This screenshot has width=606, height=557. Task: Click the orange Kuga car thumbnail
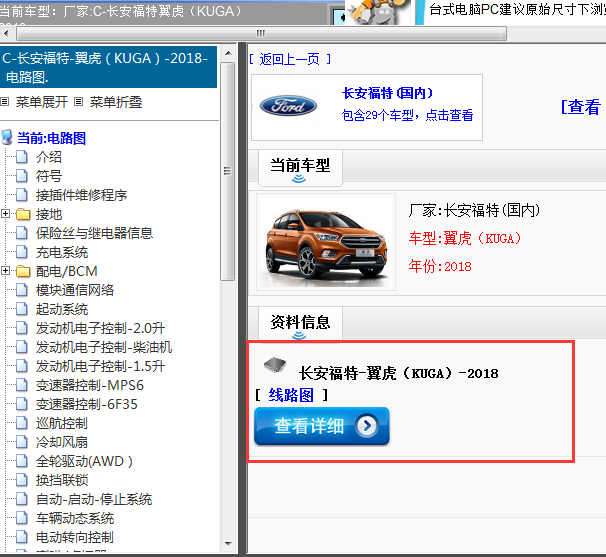tap(326, 242)
